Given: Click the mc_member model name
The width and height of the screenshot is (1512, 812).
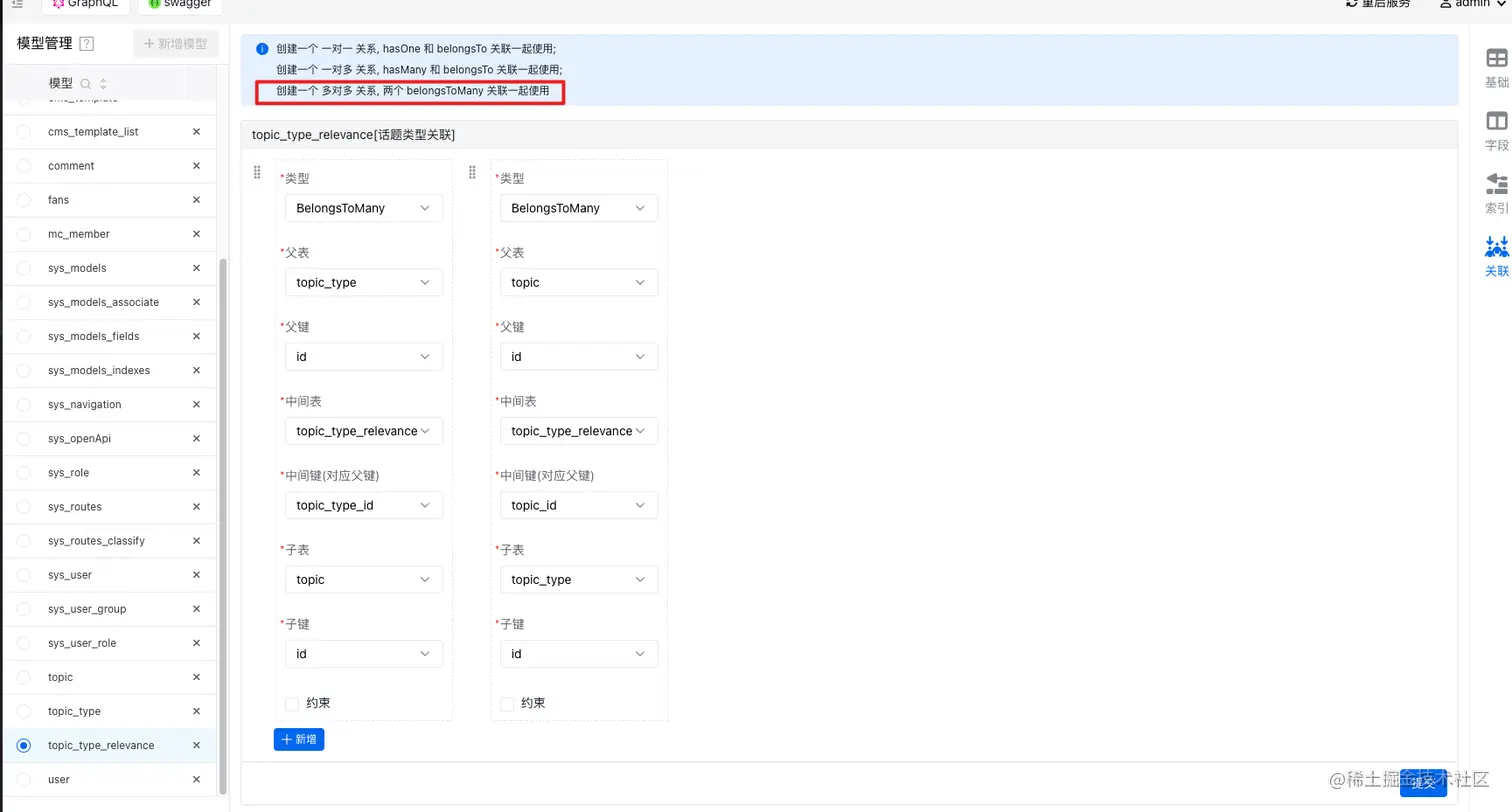Looking at the screenshot, I should (79, 234).
